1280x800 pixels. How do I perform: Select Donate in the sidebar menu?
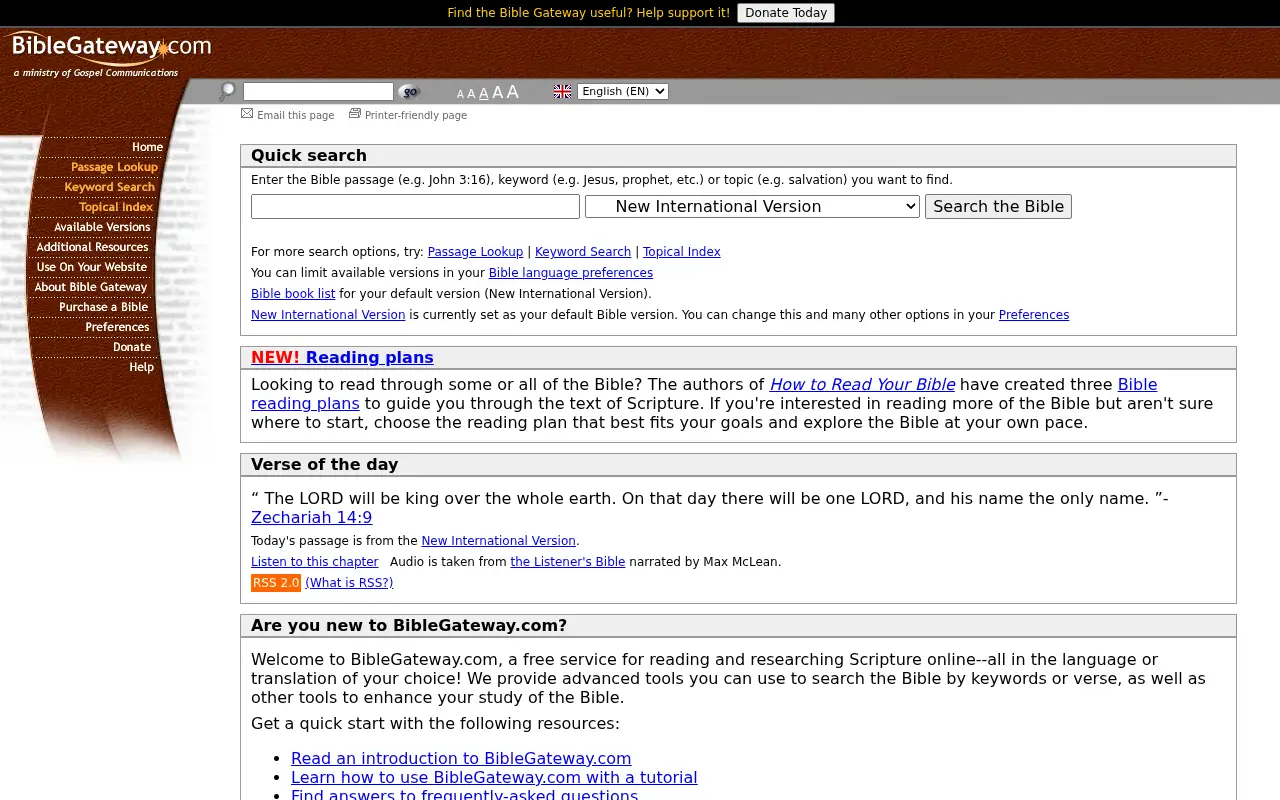132,347
